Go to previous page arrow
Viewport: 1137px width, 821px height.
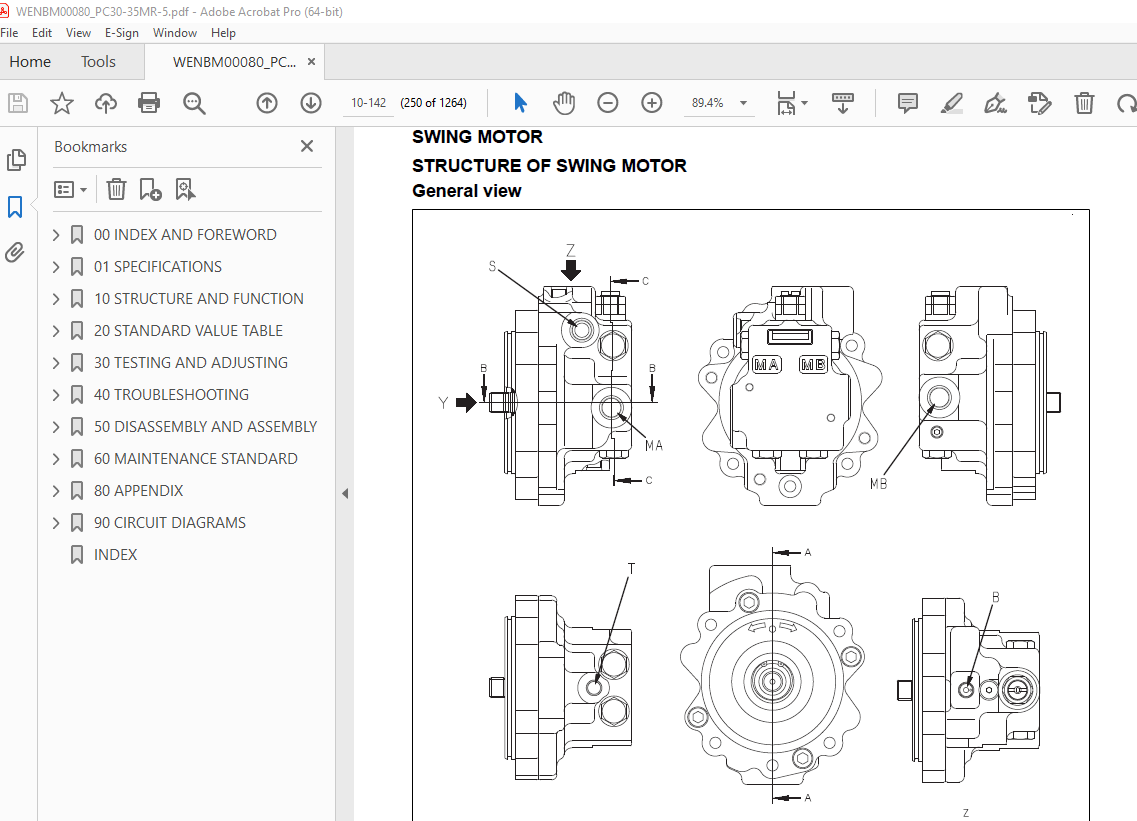pyautogui.click(x=267, y=103)
